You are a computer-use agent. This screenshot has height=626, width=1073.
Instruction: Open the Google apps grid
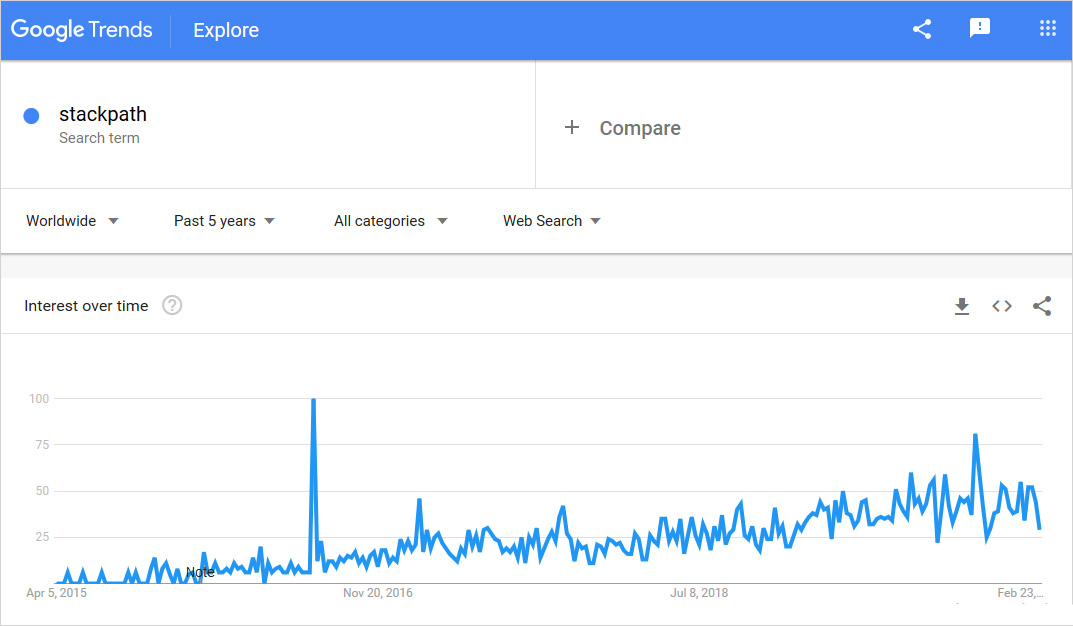click(x=1048, y=29)
